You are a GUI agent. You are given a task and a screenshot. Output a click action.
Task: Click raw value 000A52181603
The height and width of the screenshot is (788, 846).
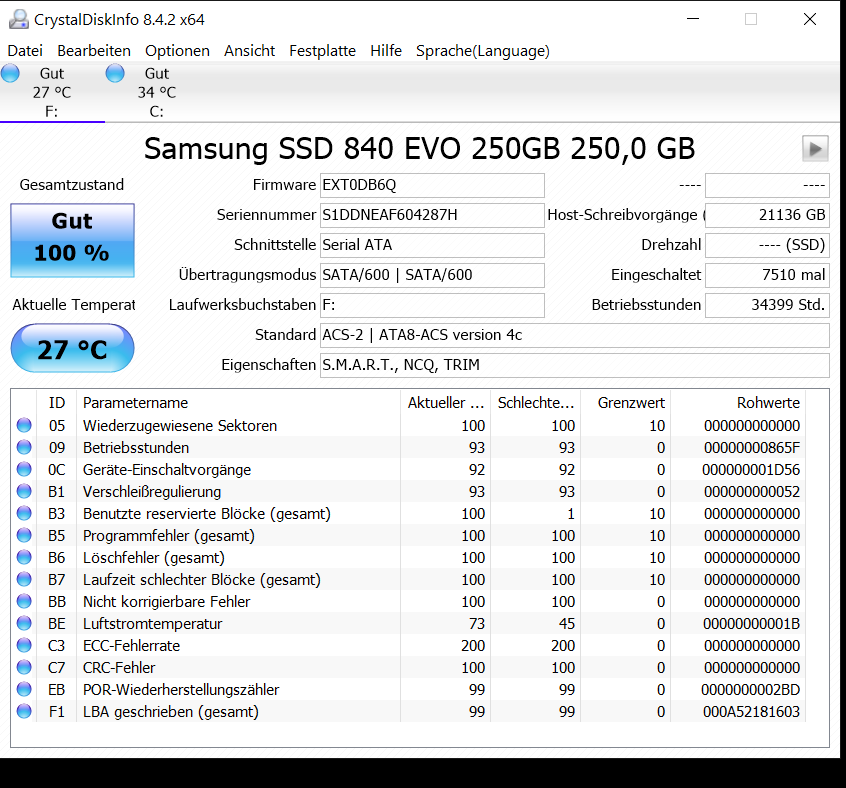pos(751,712)
